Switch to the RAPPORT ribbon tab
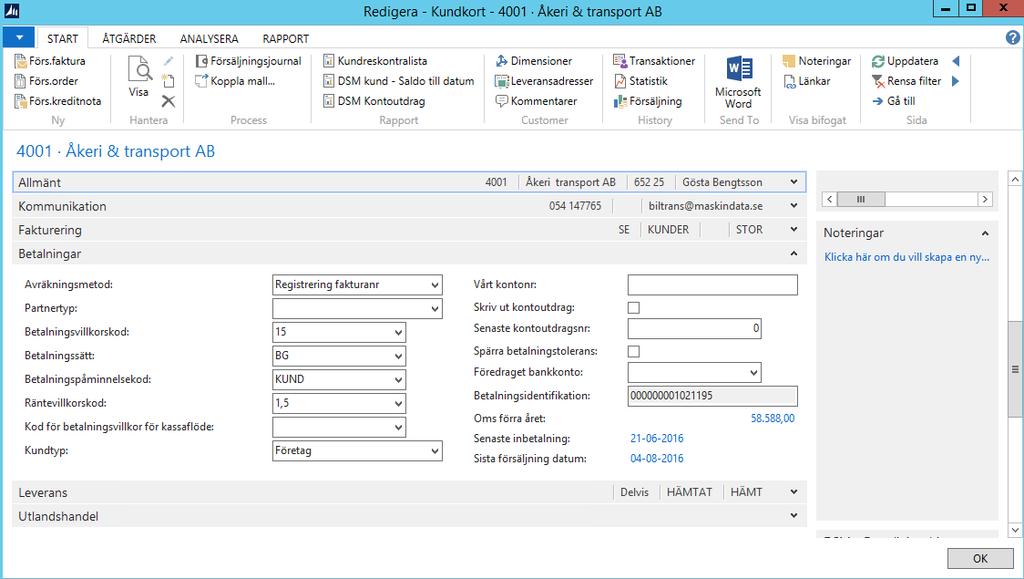Viewport: 1024px width, 579px height. [x=285, y=39]
